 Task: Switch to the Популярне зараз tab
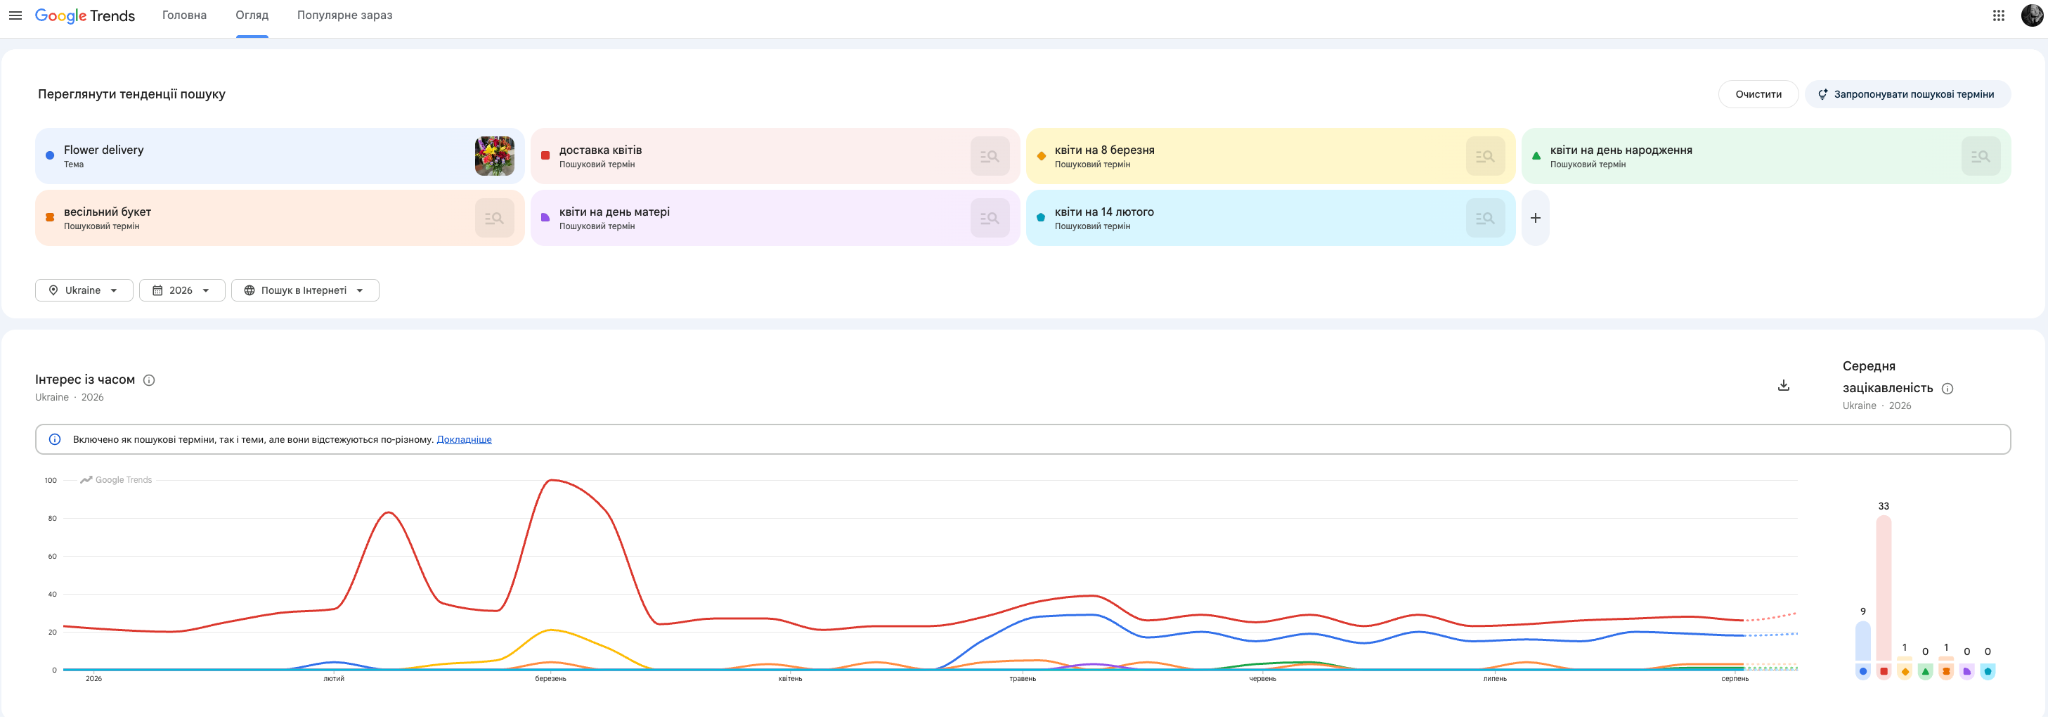point(344,15)
